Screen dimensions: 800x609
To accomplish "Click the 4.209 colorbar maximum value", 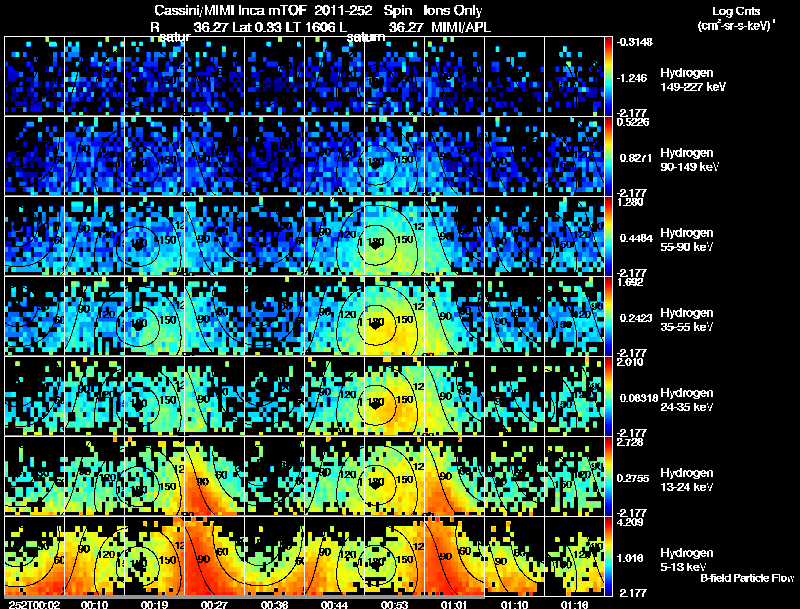I will [x=630, y=522].
